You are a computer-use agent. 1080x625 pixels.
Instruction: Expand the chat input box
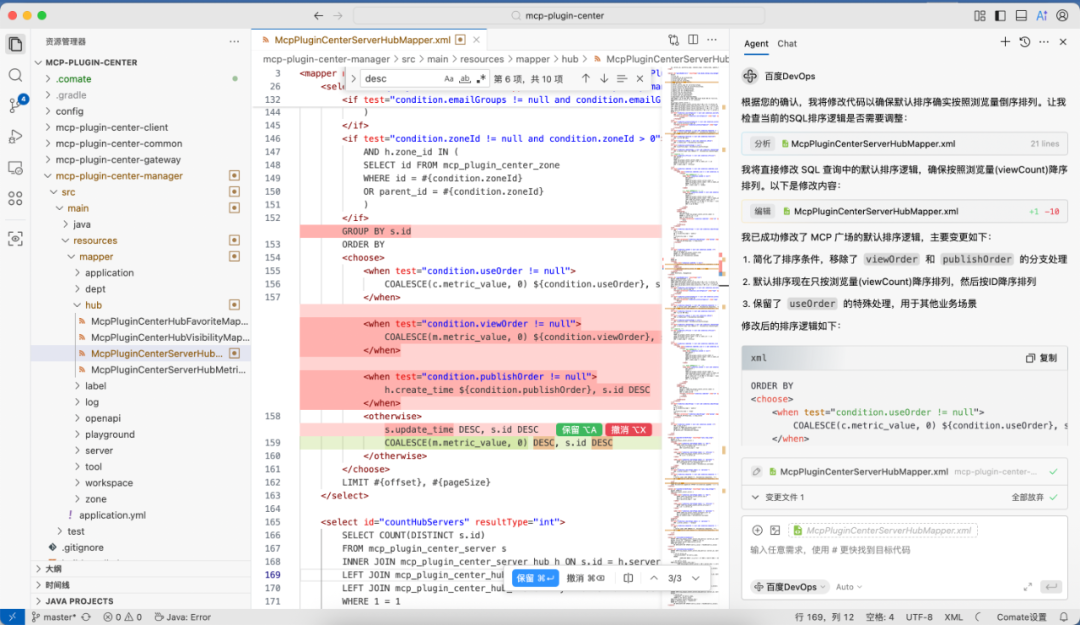click(x=1028, y=587)
